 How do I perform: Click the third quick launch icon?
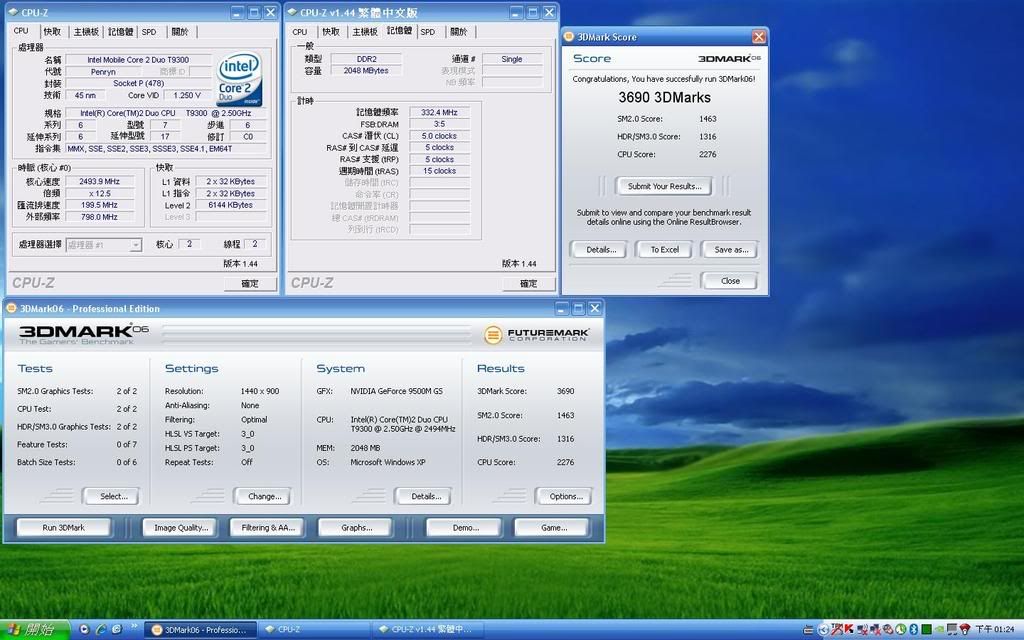click(118, 630)
